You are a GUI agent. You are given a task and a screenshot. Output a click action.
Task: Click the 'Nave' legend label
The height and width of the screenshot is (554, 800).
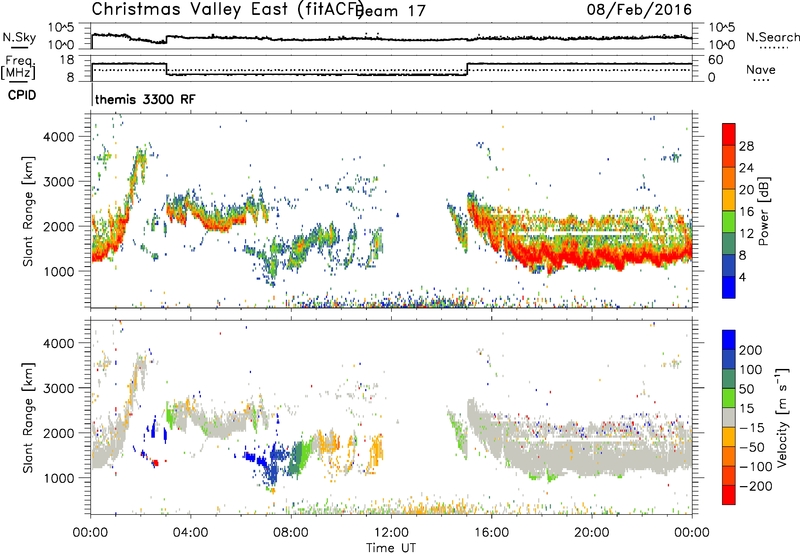click(760, 70)
